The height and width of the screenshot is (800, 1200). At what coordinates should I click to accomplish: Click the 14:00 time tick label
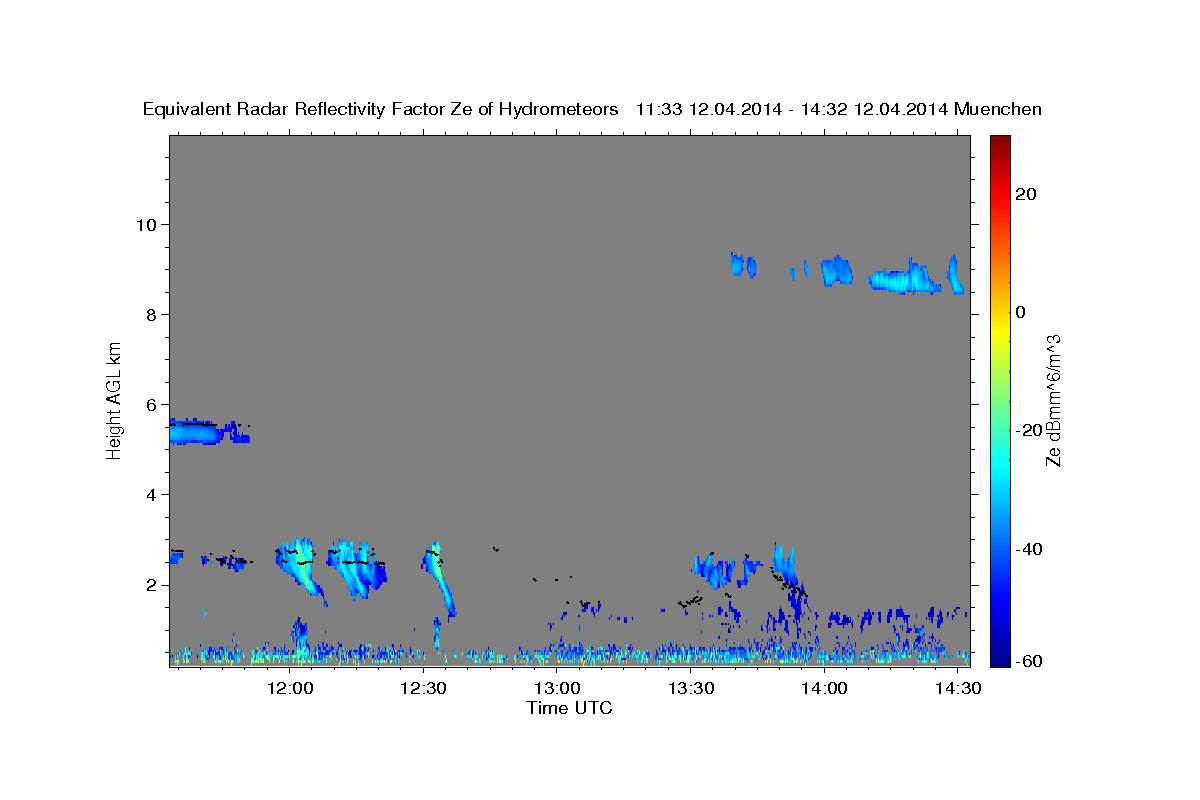[824, 689]
